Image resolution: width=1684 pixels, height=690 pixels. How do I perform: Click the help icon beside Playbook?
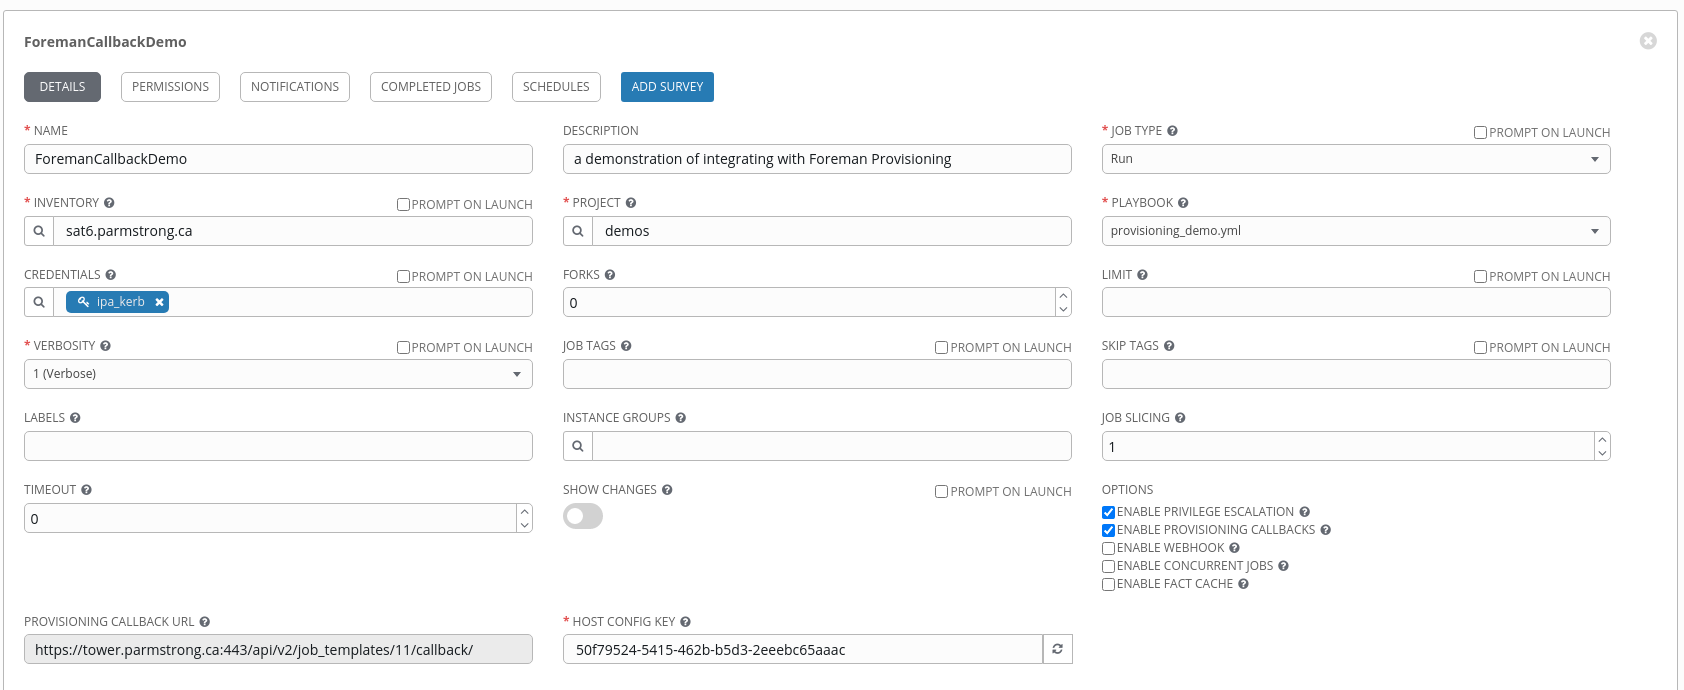[x=1183, y=203]
